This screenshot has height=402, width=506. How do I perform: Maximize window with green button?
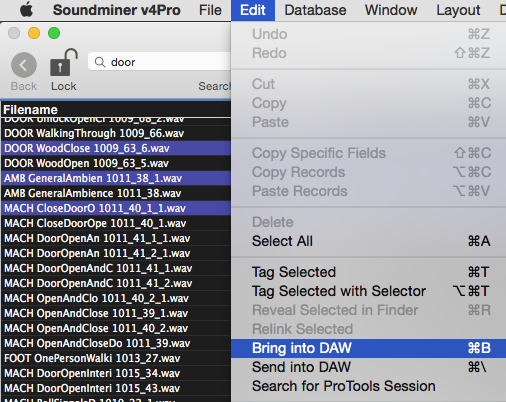[x=54, y=33]
